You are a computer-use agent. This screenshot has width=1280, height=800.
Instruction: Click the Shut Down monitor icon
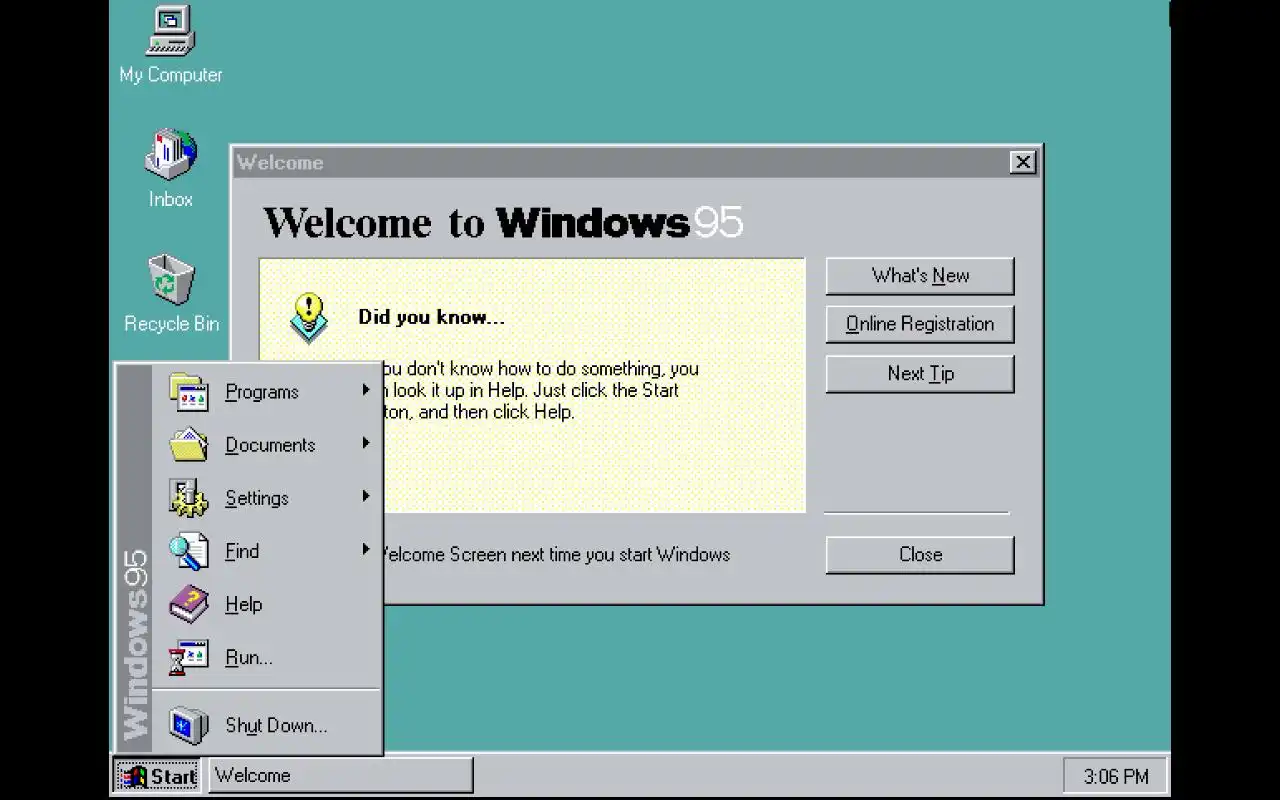[189, 725]
